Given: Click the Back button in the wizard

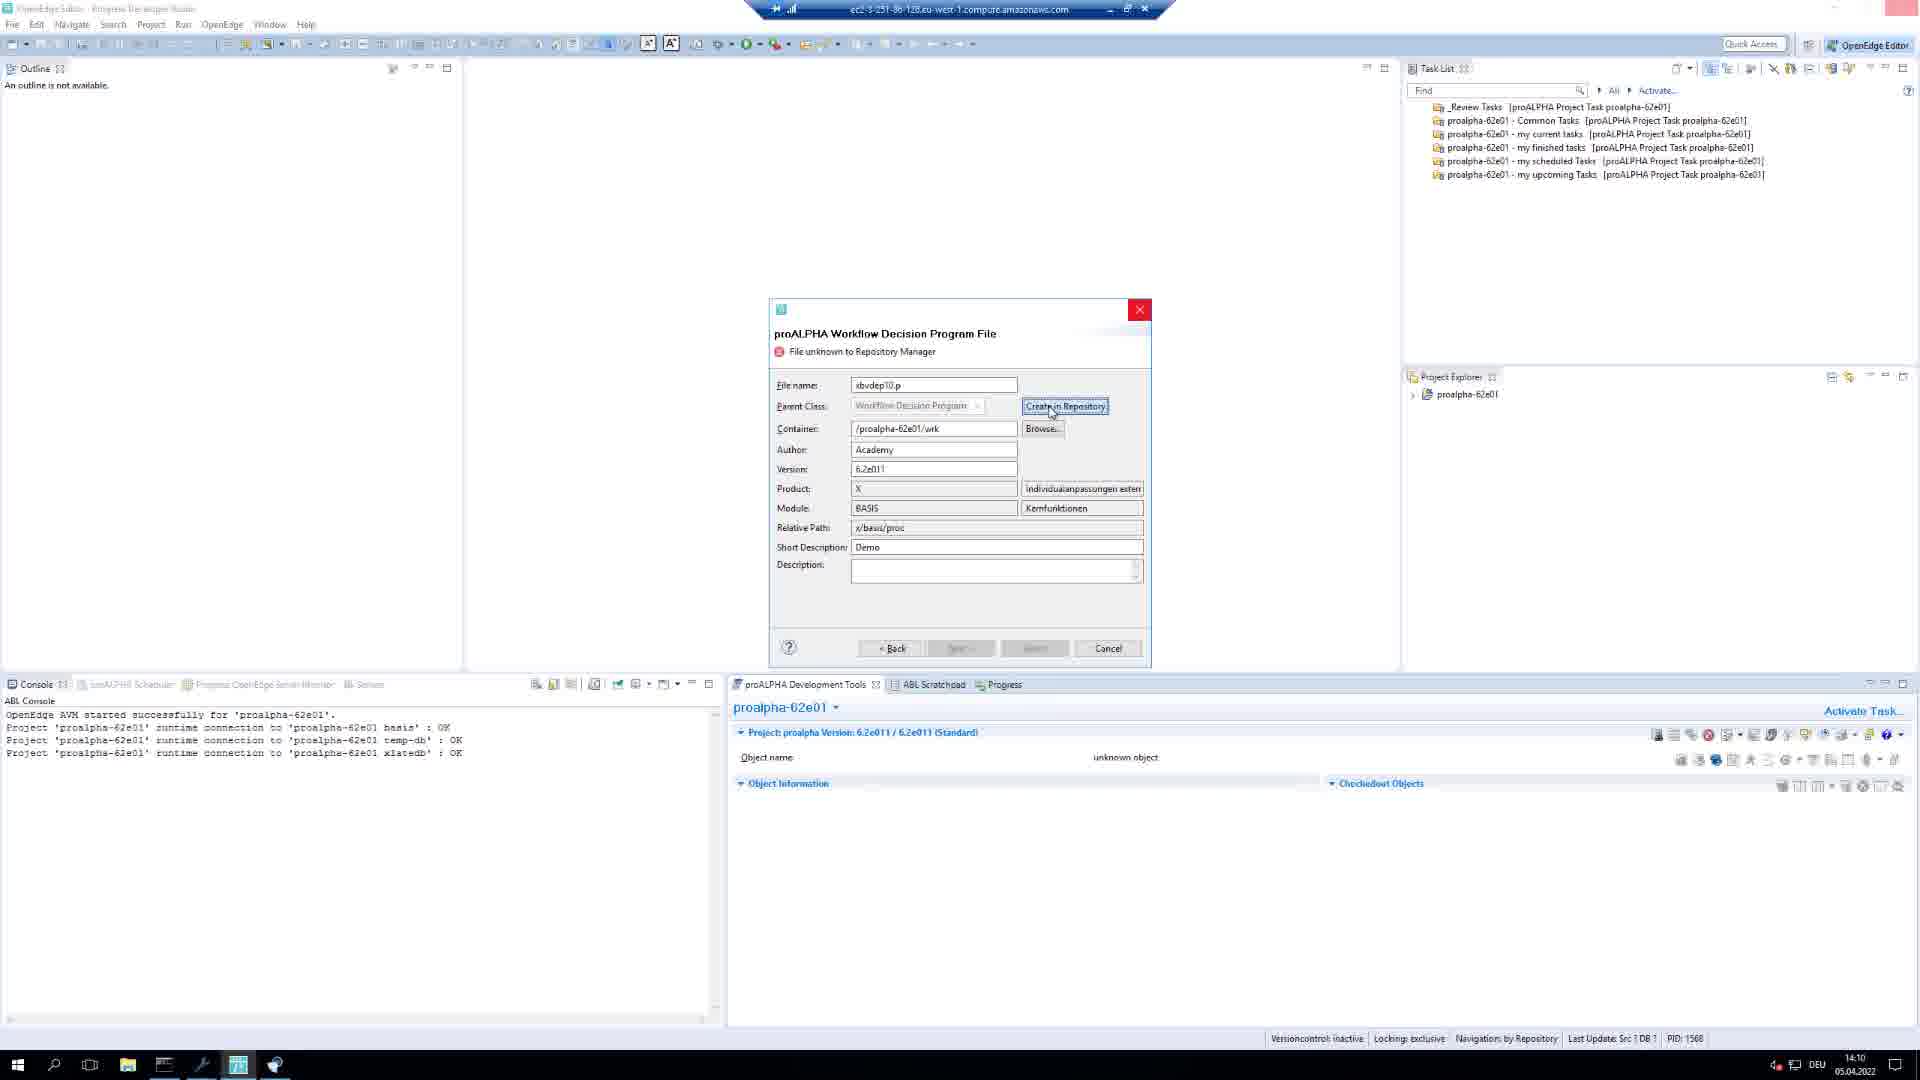Looking at the screenshot, I should [892, 649].
